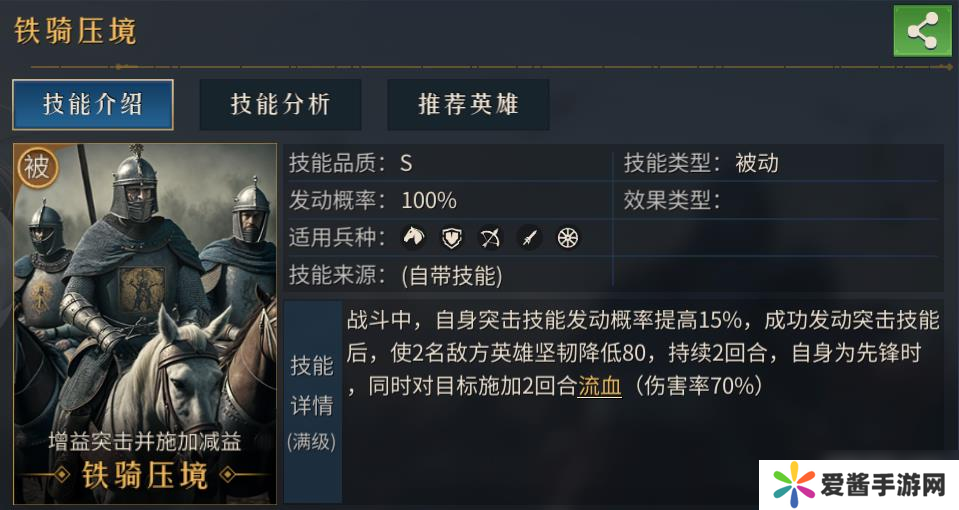
Task: Click the 技能详情 (满级) side label
Action: pyautogui.click(x=312, y=402)
